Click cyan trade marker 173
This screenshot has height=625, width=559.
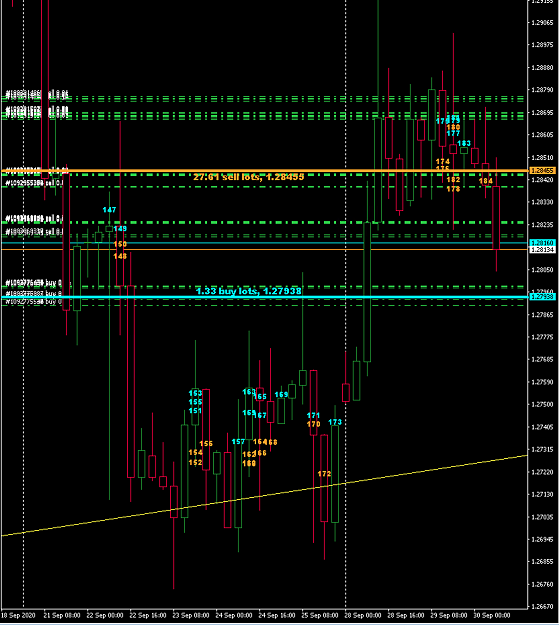tap(335, 422)
